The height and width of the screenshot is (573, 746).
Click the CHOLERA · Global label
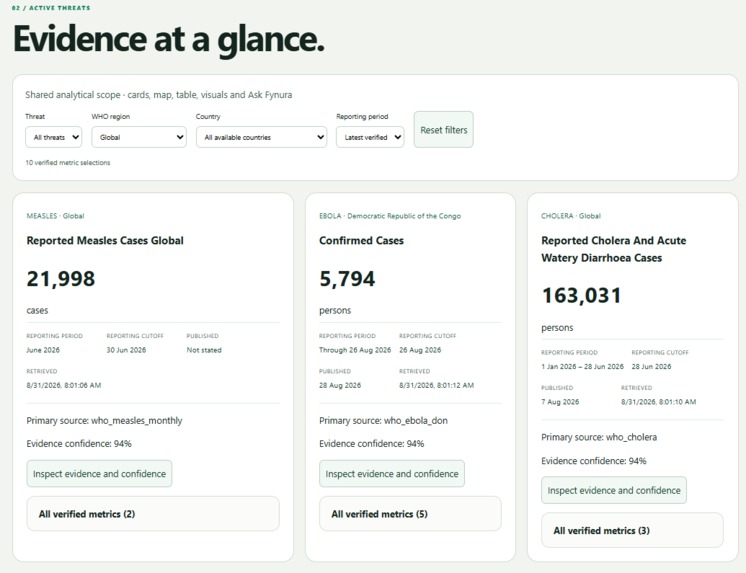click(571, 216)
